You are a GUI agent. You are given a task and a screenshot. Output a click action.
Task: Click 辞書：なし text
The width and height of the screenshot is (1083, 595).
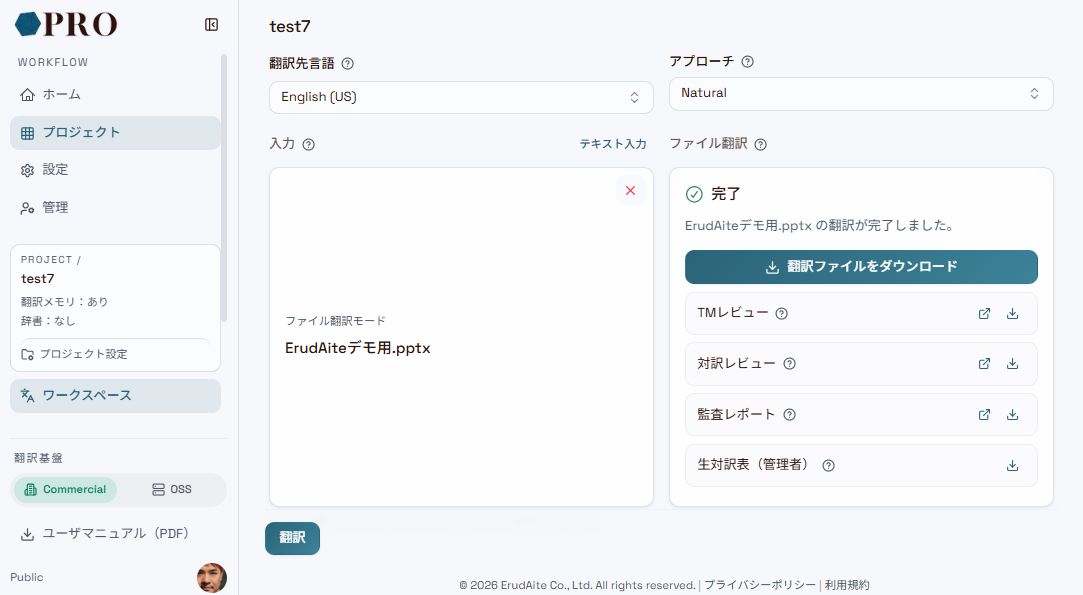coord(48,321)
